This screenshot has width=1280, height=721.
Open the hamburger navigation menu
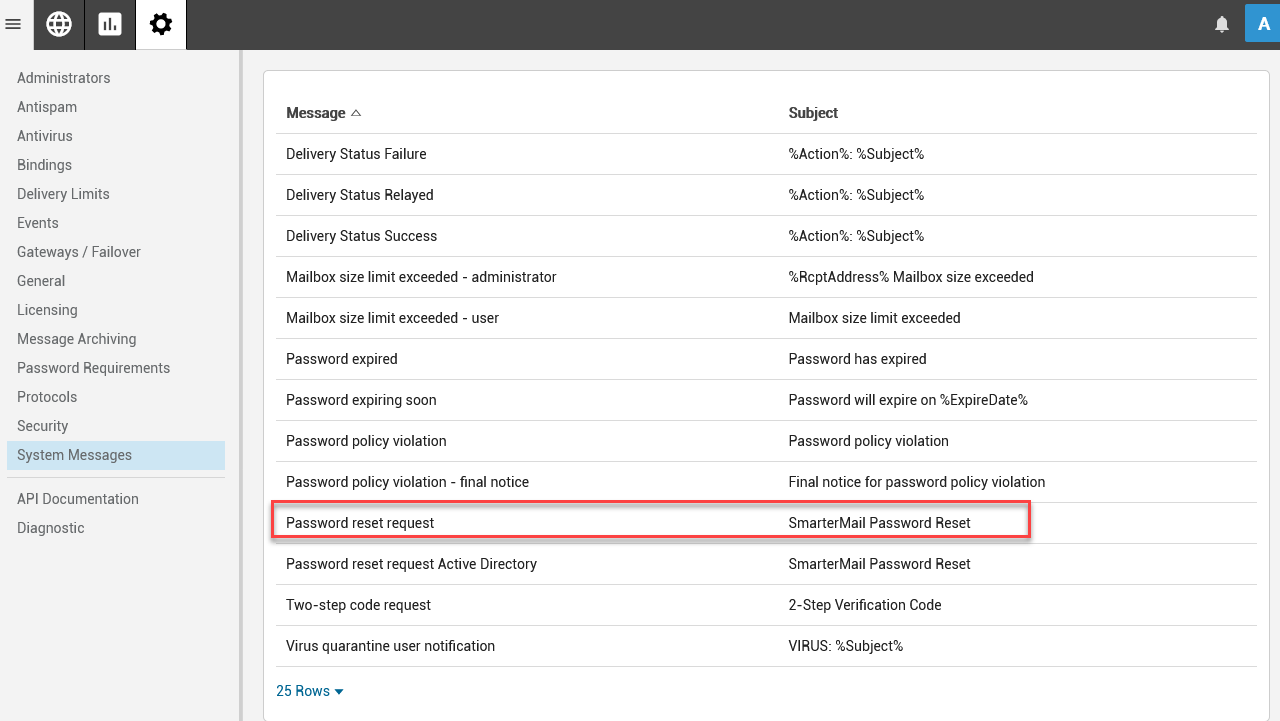13,24
